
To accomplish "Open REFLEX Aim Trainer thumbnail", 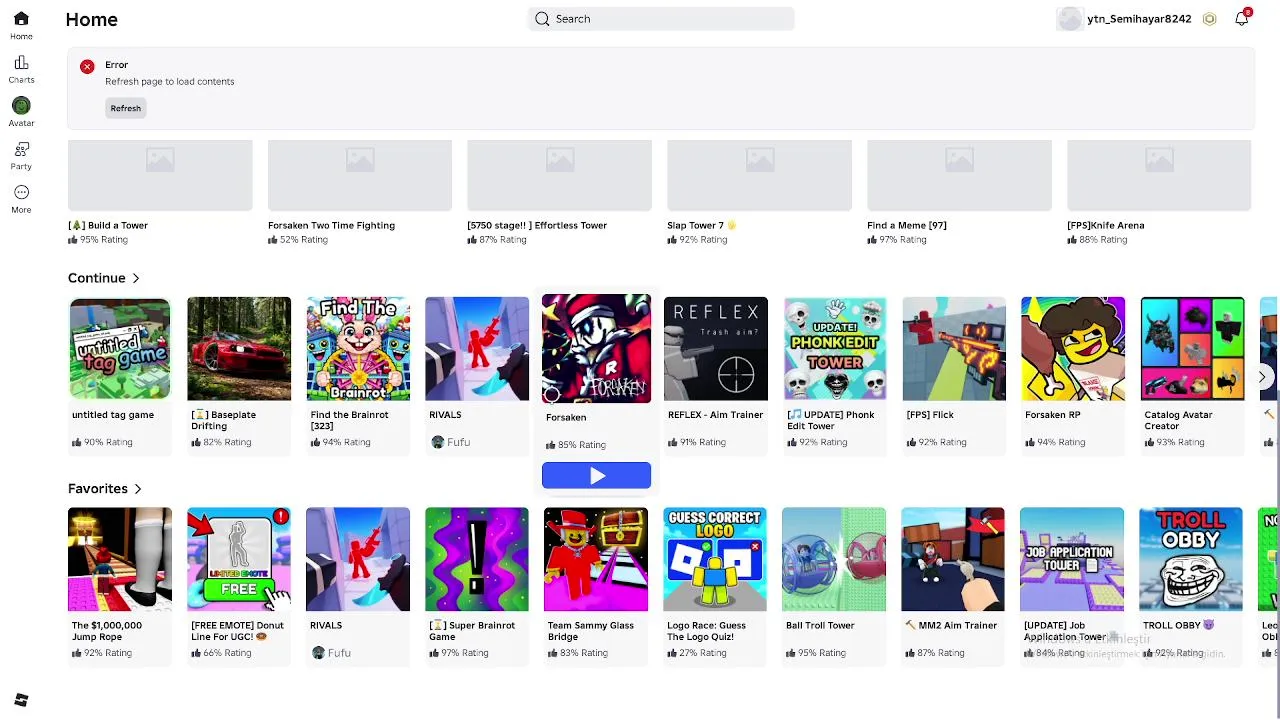I will click(716, 349).
